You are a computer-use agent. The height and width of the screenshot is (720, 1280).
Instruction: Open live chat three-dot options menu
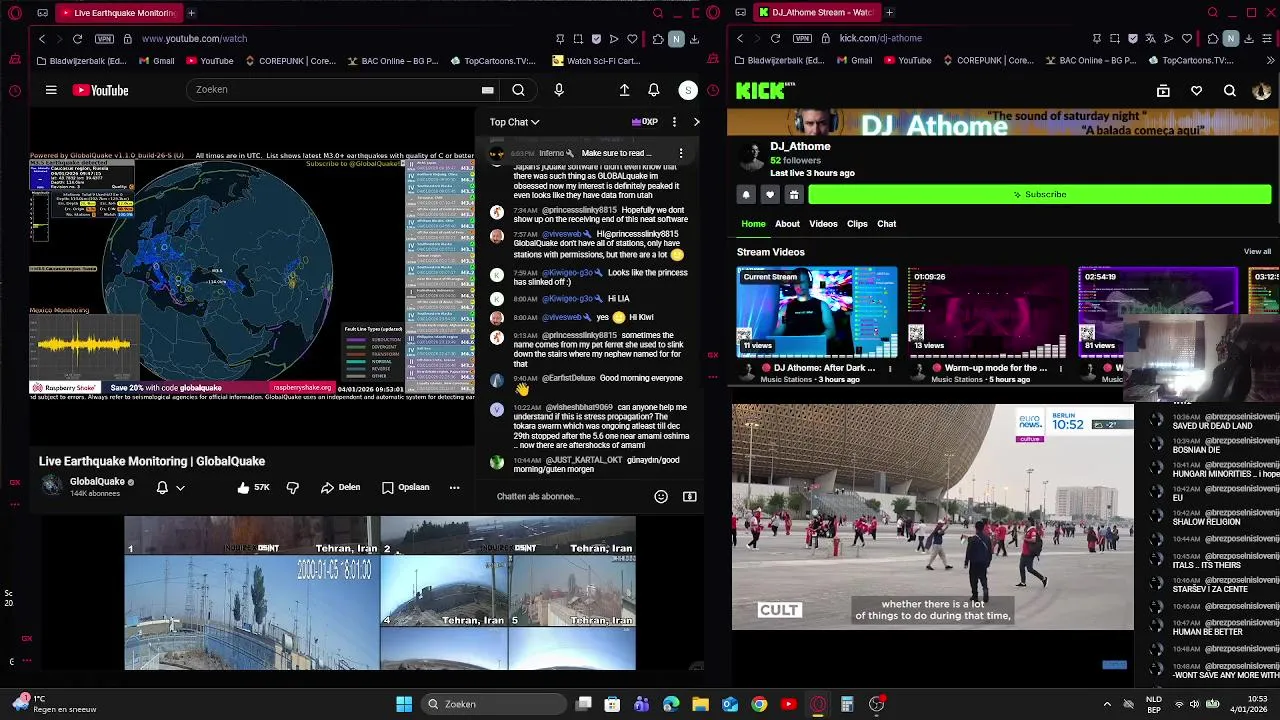[x=674, y=122]
